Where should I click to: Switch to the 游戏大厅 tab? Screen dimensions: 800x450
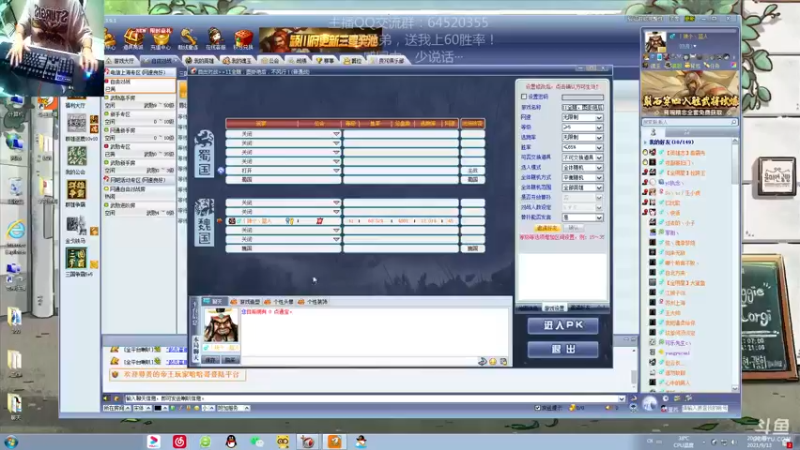click(x=120, y=61)
